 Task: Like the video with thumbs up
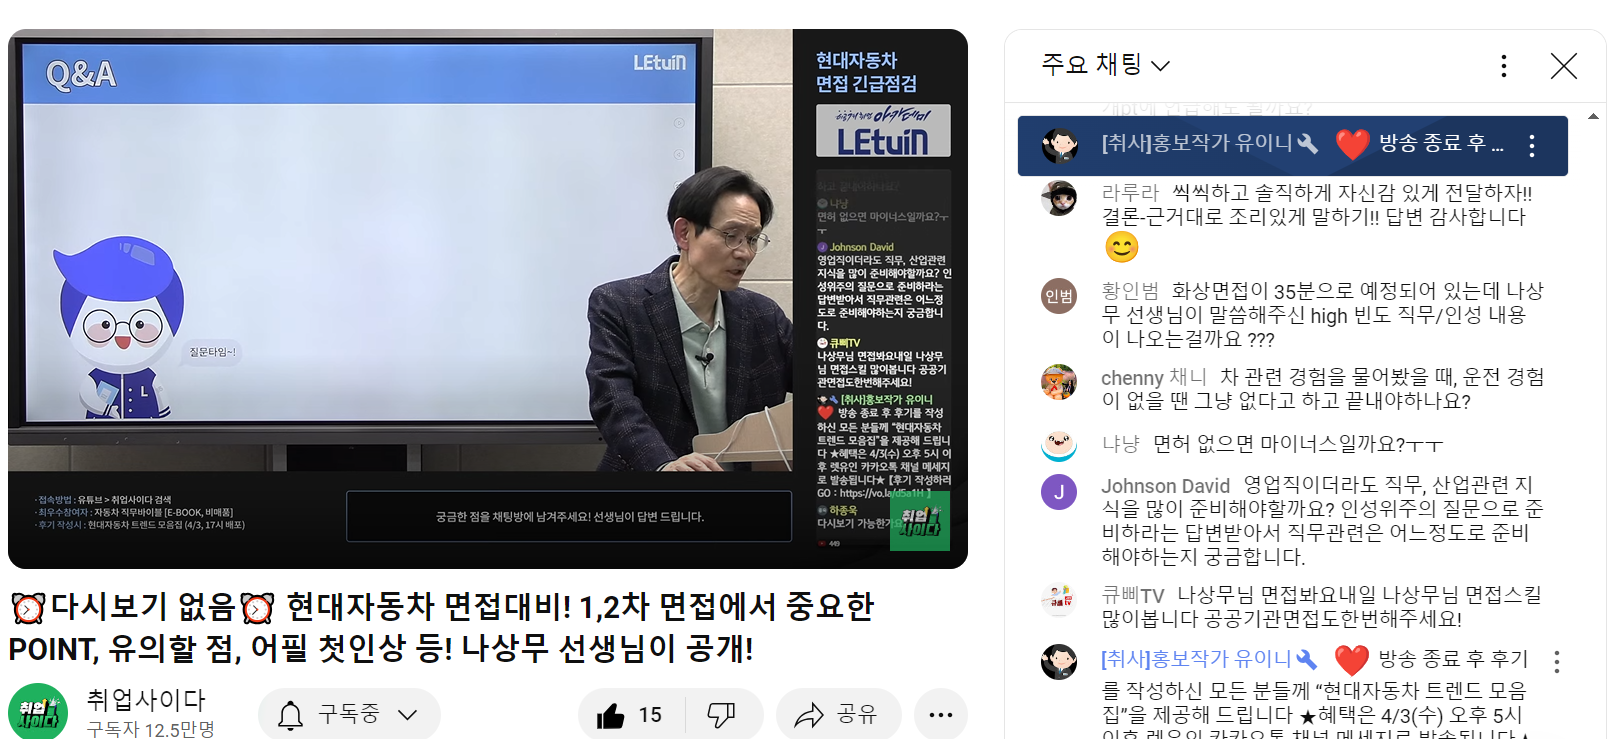coord(630,715)
